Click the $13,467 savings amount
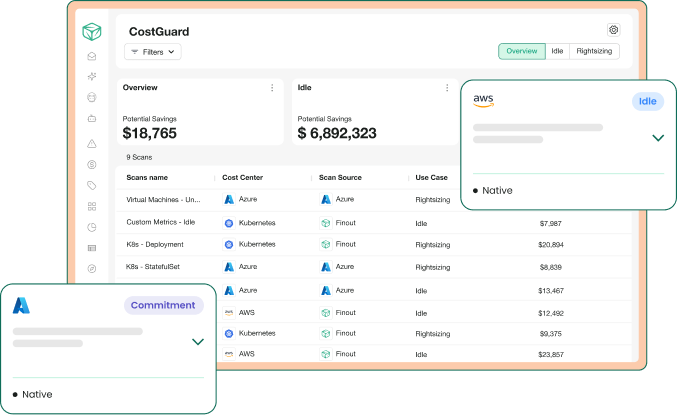The width and height of the screenshot is (677, 415). click(x=550, y=291)
